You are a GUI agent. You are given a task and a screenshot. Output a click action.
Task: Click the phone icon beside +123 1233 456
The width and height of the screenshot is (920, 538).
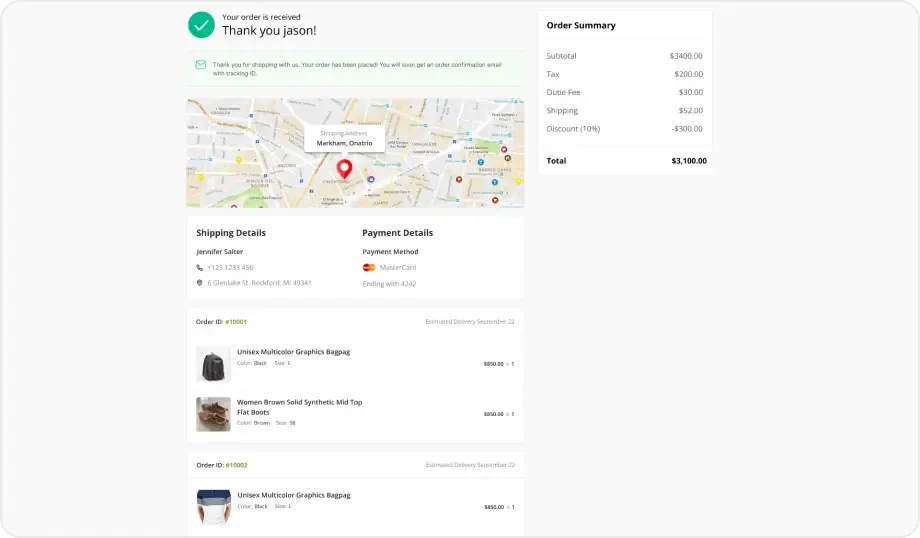click(199, 268)
